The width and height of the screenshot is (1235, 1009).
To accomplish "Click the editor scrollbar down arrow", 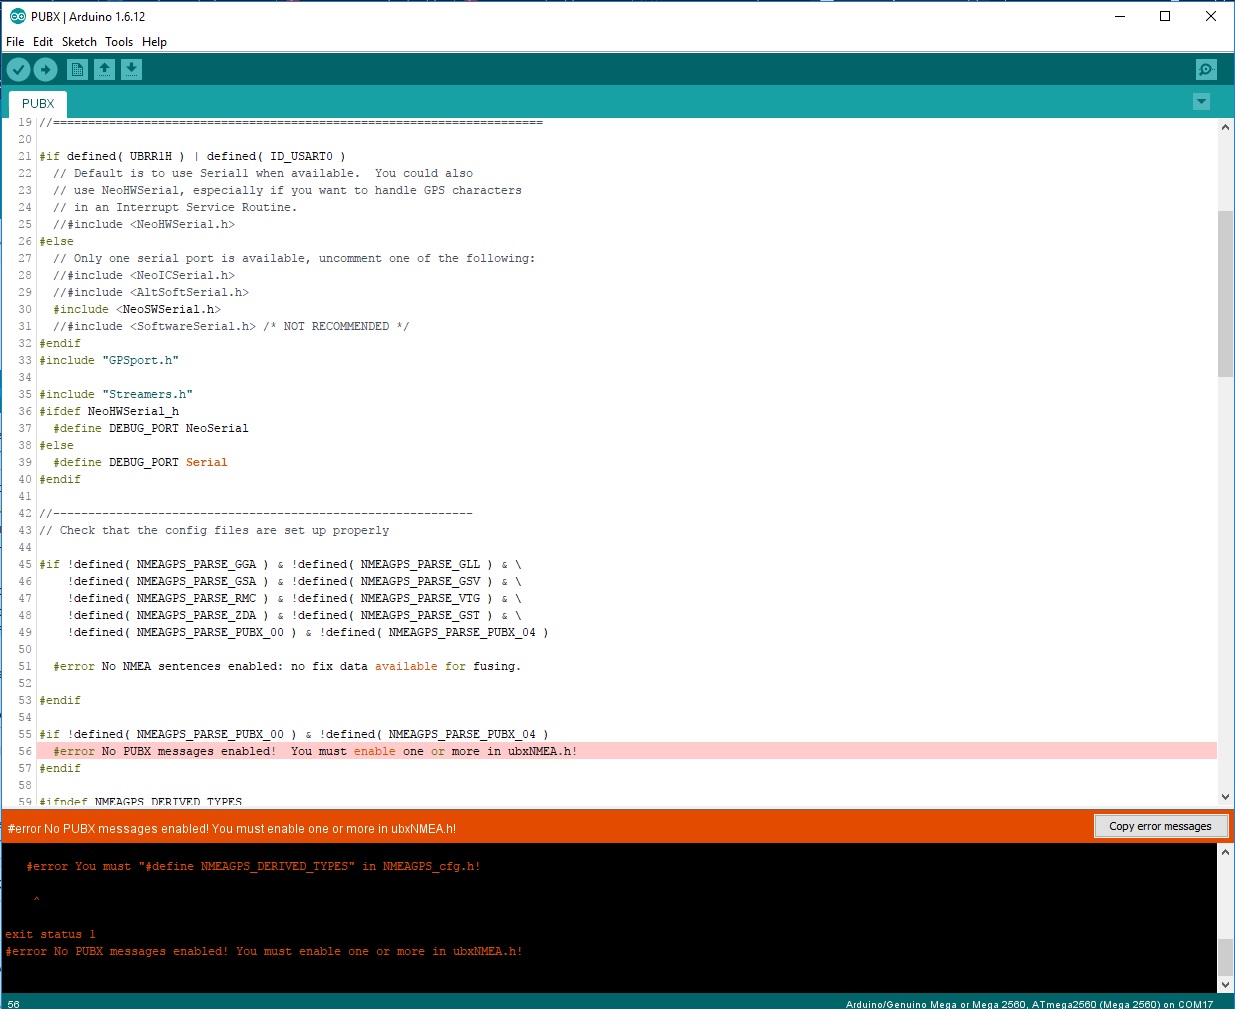I will tap(1225, 797).
